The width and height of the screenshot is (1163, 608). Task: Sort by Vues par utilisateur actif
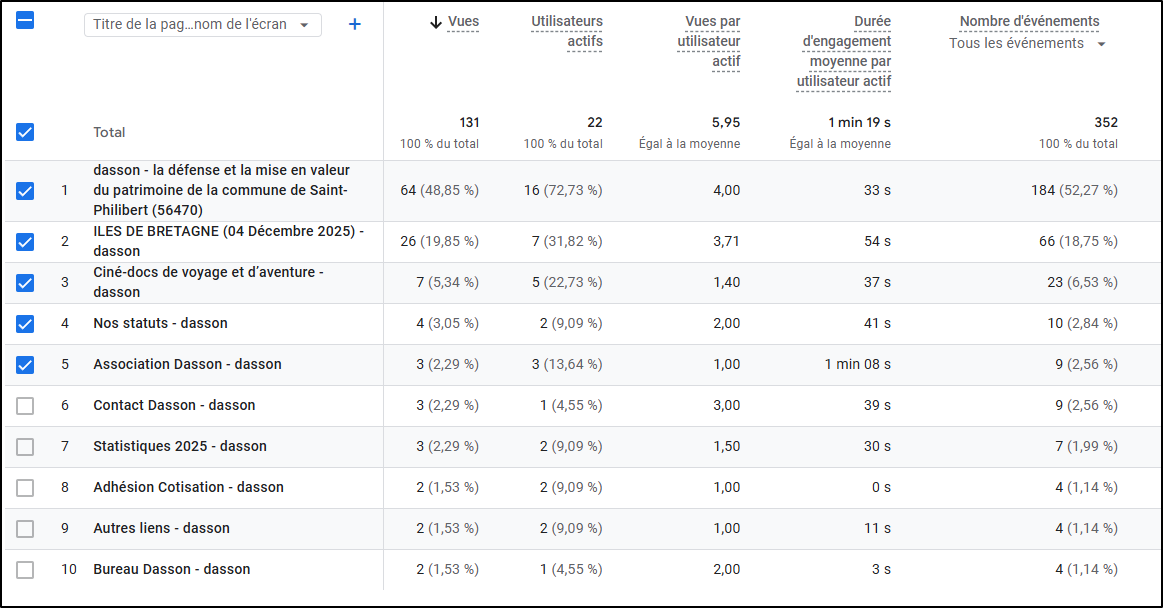(709, 41)
